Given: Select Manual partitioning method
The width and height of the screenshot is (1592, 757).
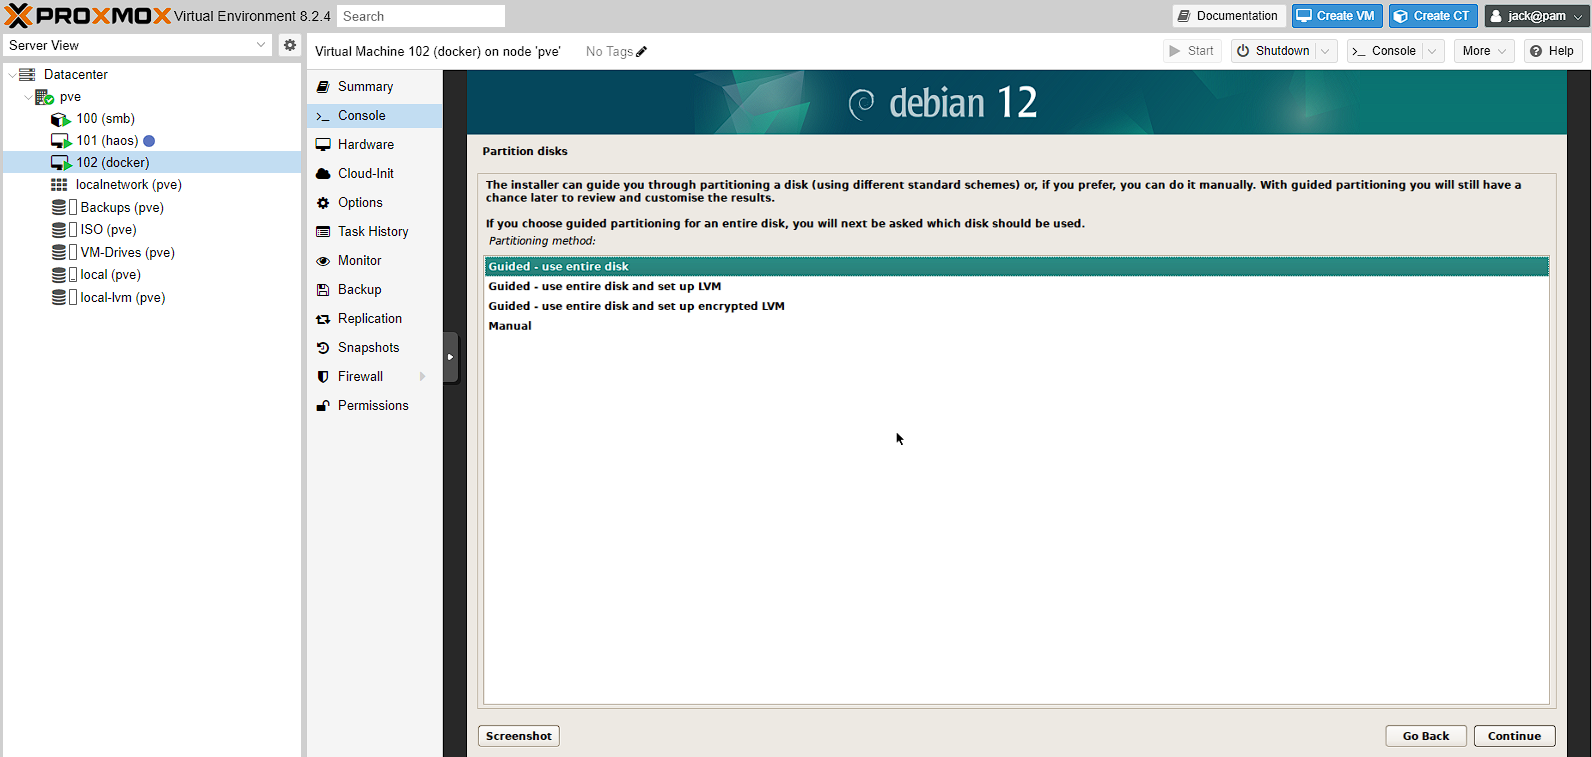Looking at the screenshot, I should tap(1016, 326).
